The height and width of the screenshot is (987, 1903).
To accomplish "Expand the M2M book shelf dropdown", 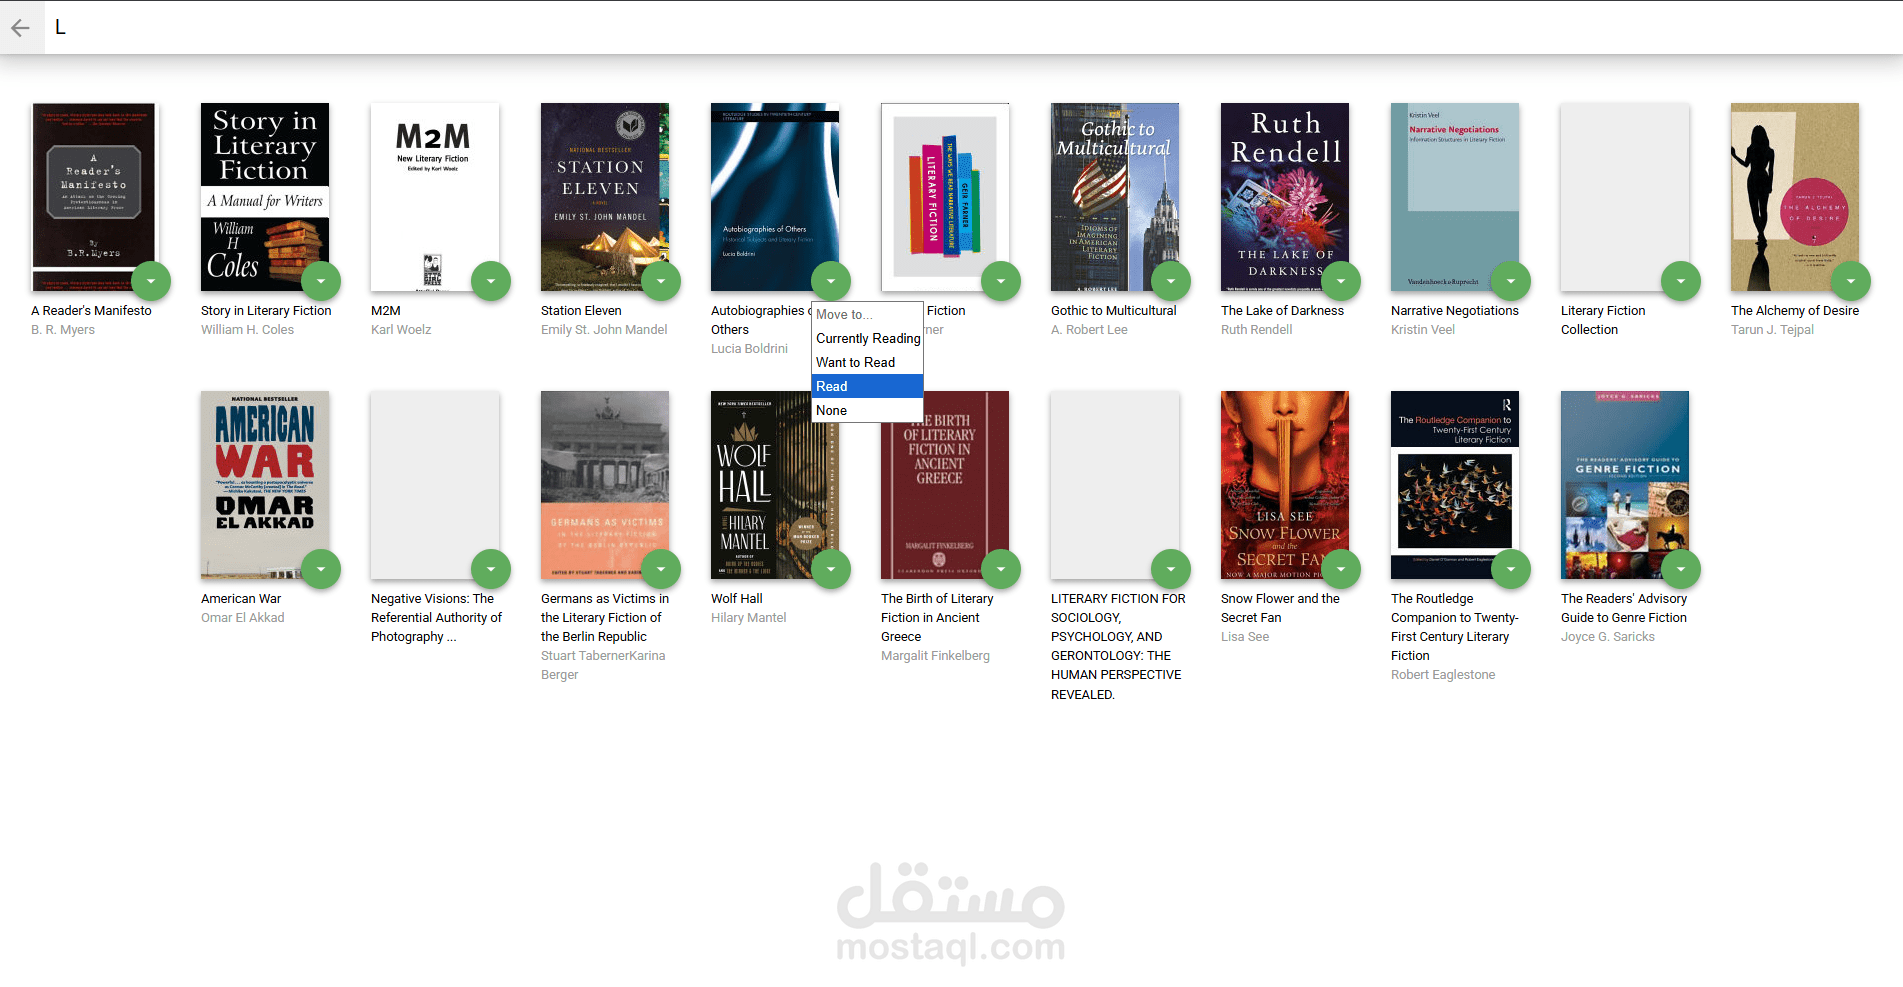I will 491,281.
